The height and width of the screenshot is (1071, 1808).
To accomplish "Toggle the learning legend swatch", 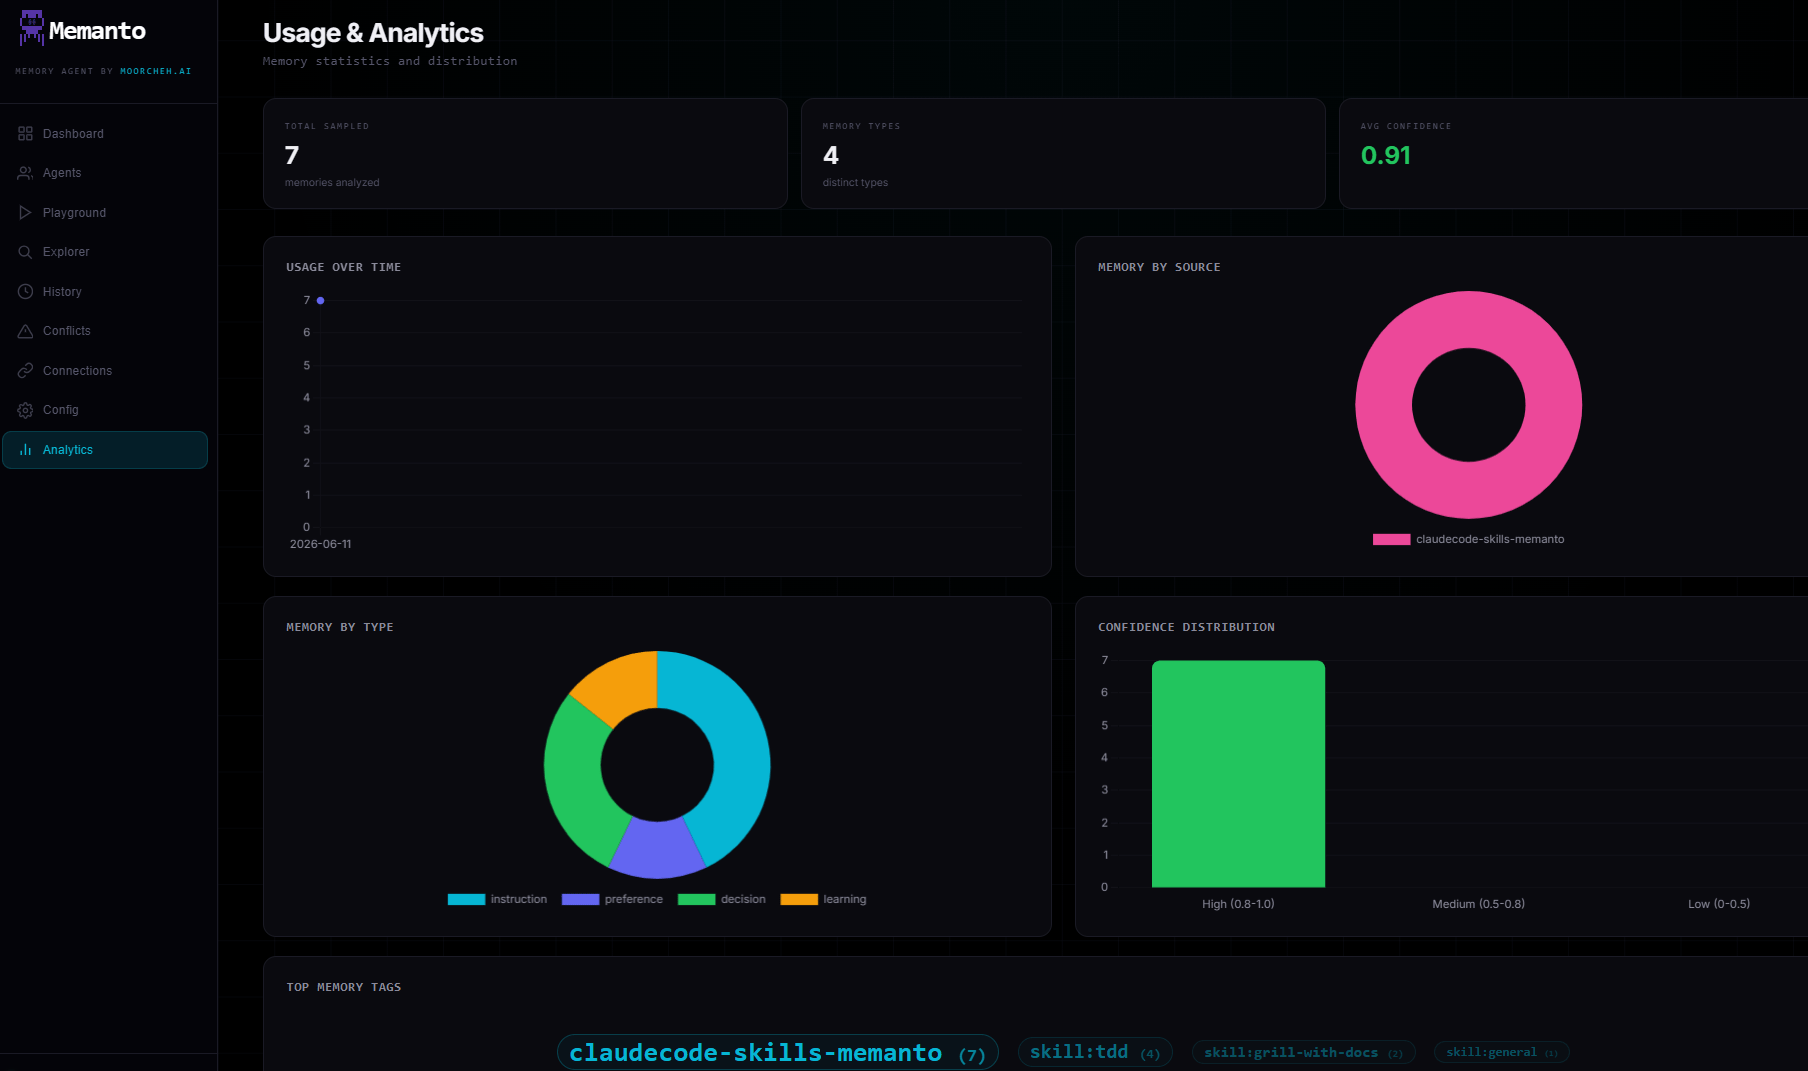I will pos(799,899).
